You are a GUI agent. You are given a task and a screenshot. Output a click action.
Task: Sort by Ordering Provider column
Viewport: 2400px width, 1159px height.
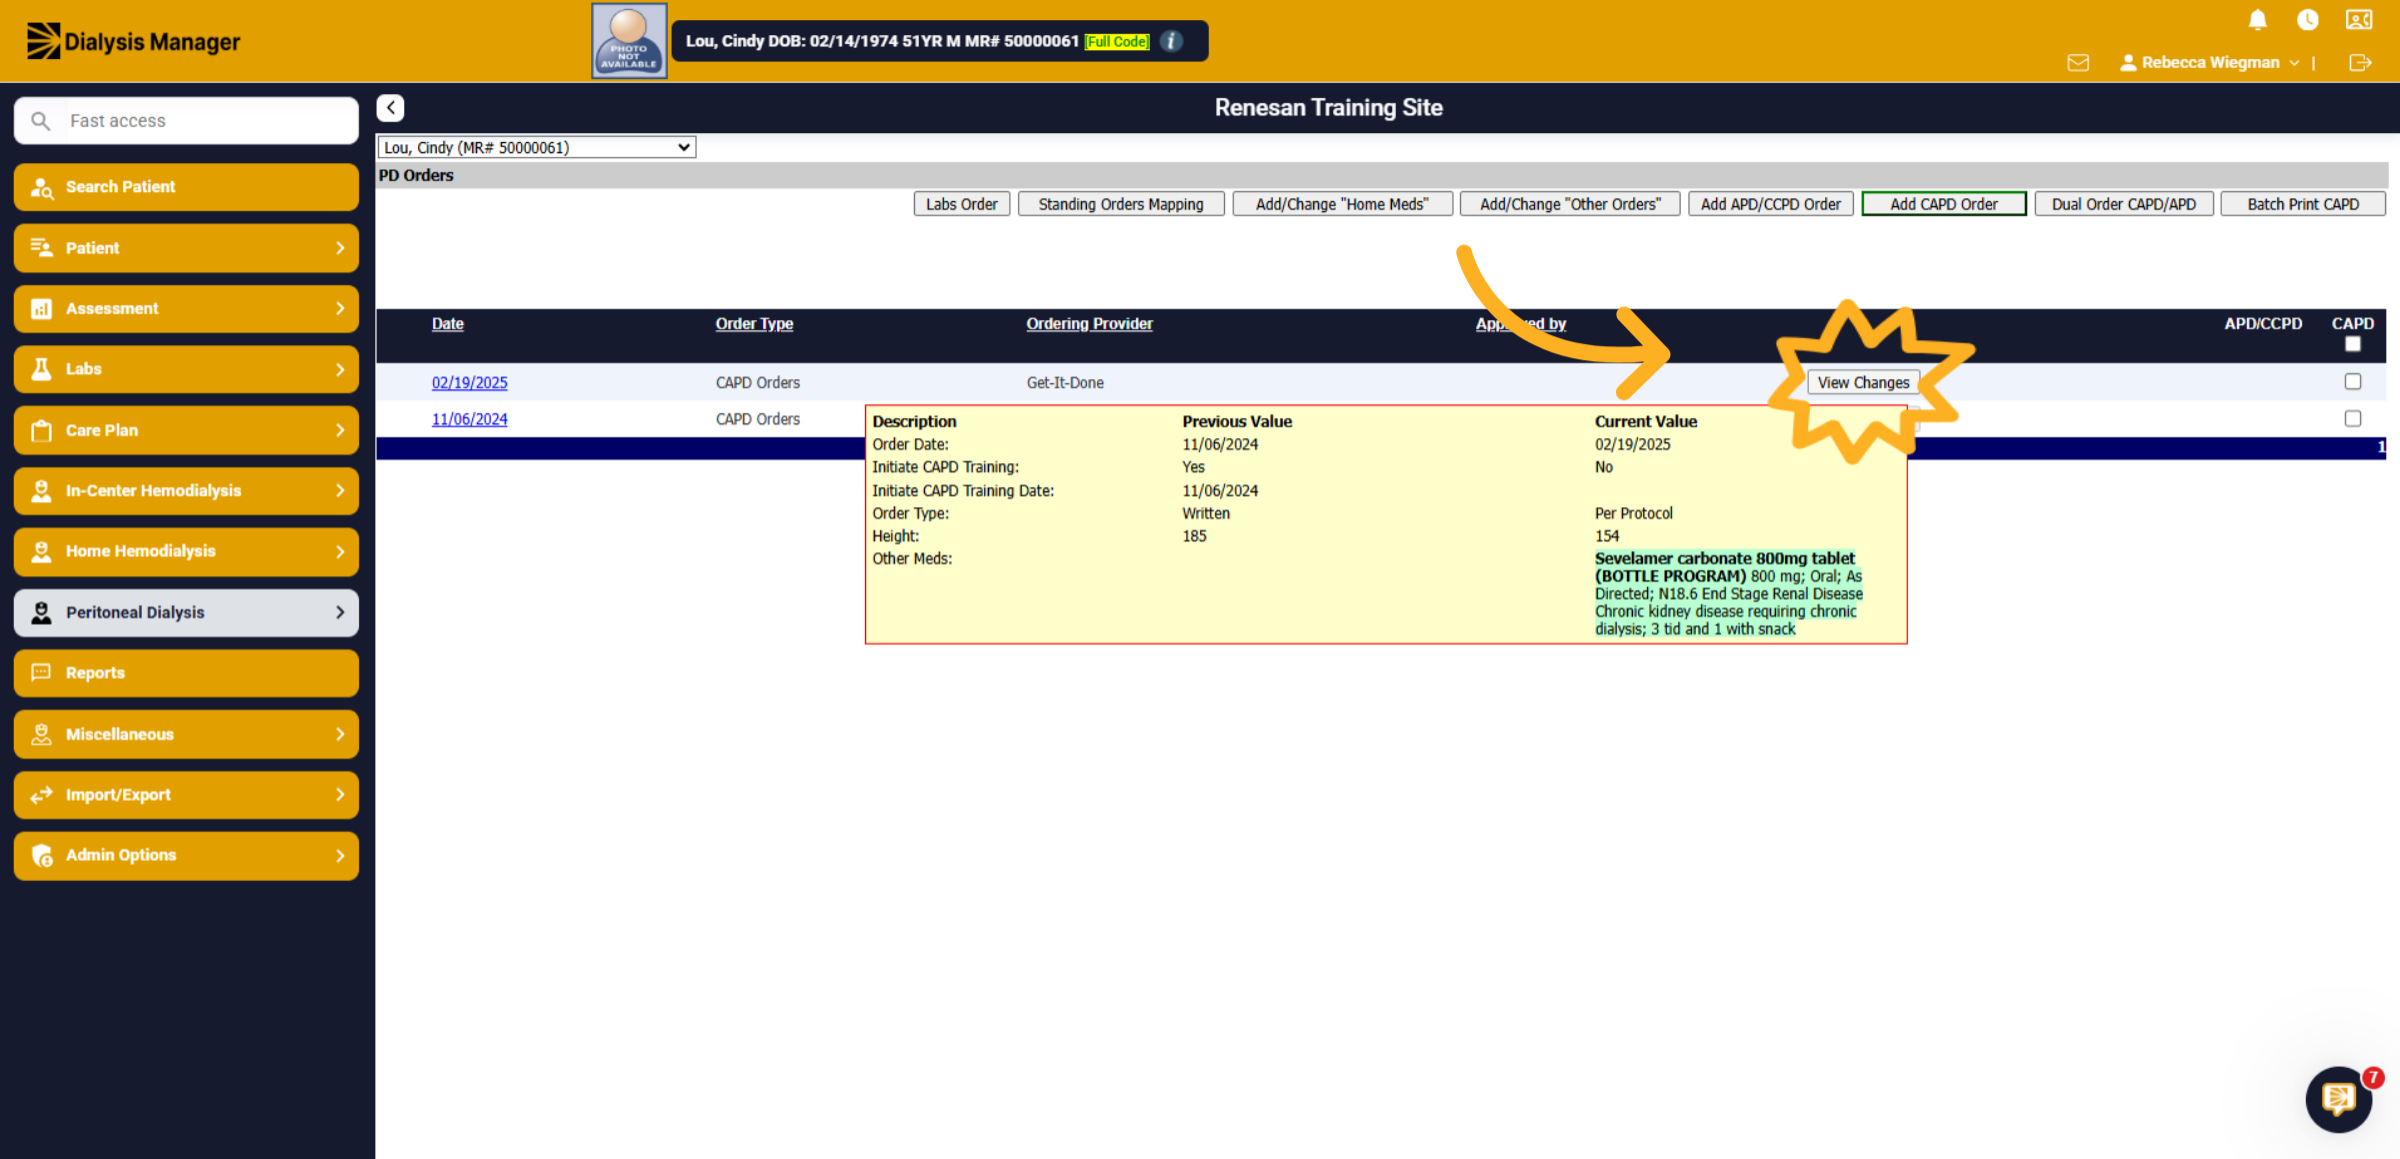[x=1089, y=324]
